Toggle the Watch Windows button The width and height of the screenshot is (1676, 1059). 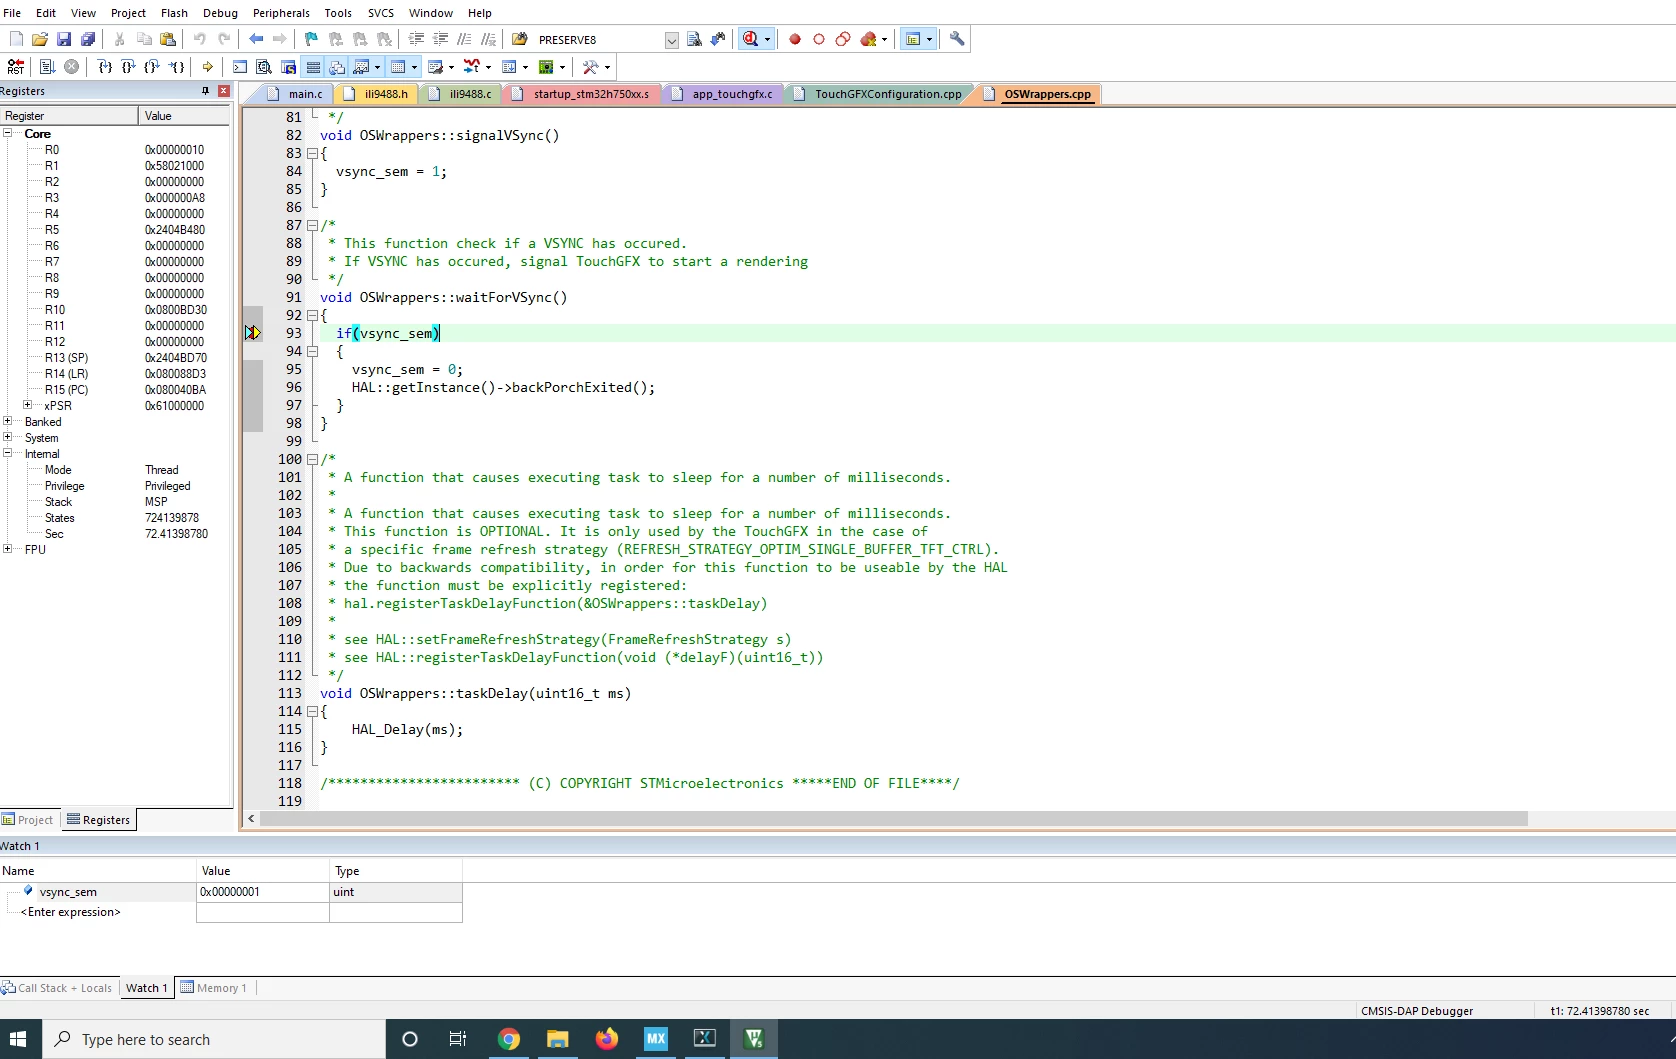tap(361, 67)
